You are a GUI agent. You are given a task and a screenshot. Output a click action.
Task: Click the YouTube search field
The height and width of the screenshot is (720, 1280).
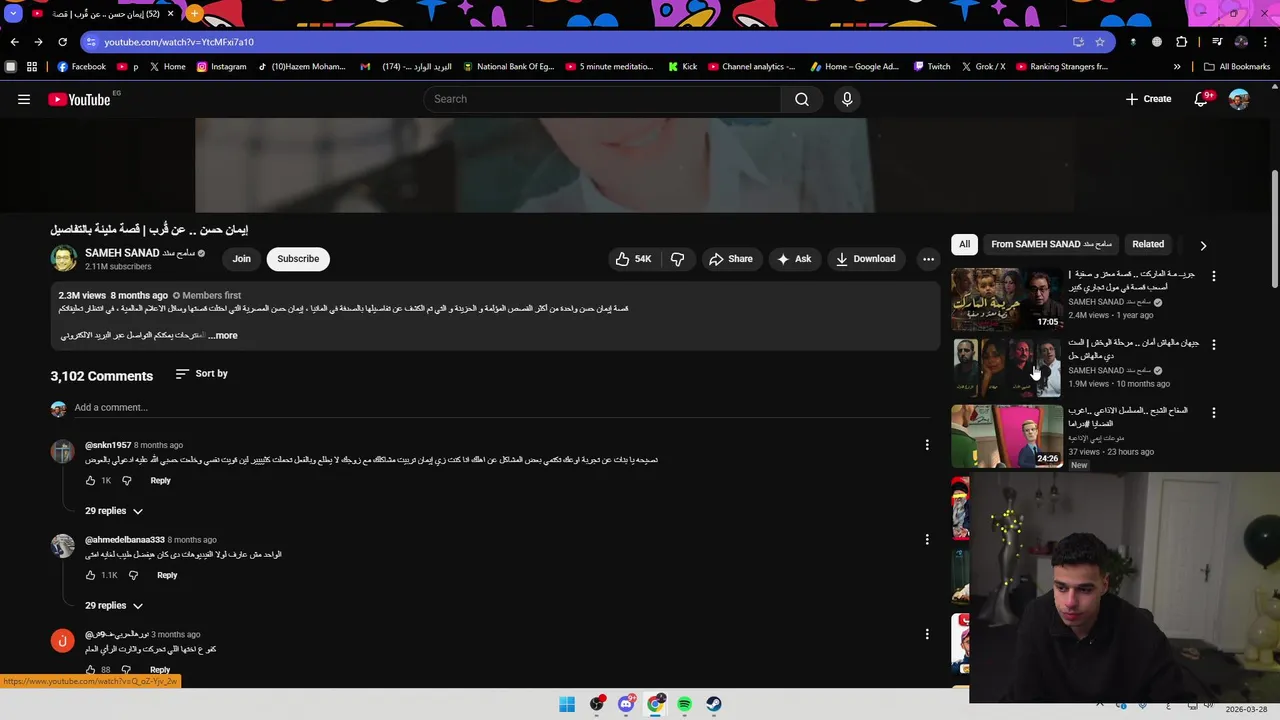pos(602,99)
